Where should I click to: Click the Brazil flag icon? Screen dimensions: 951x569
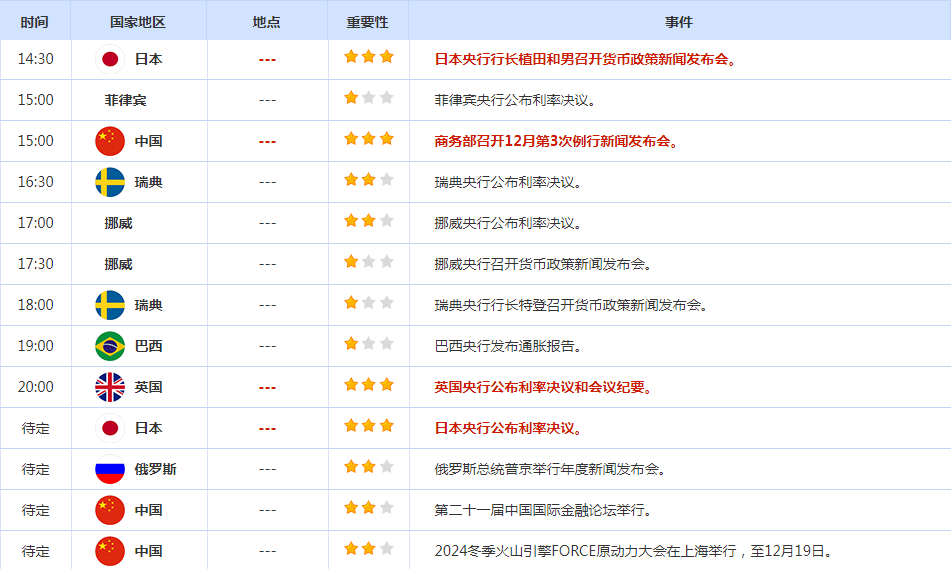point(110,346)
